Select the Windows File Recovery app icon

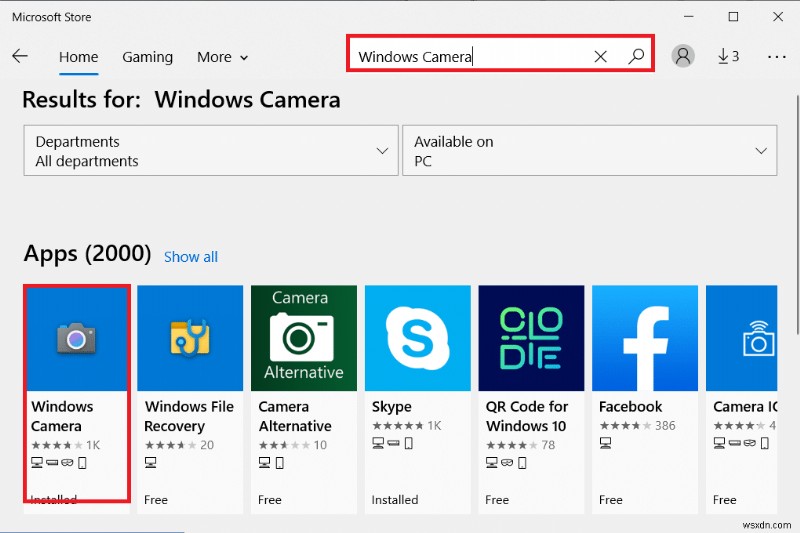[190, 338]
